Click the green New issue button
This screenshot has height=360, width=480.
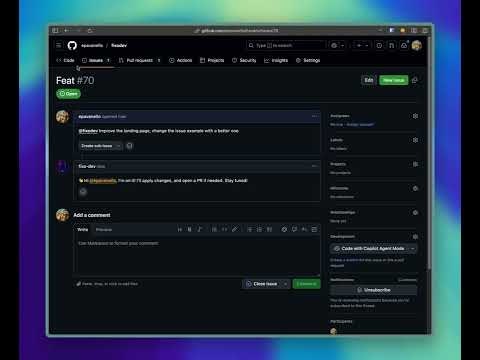coord(393,80)
